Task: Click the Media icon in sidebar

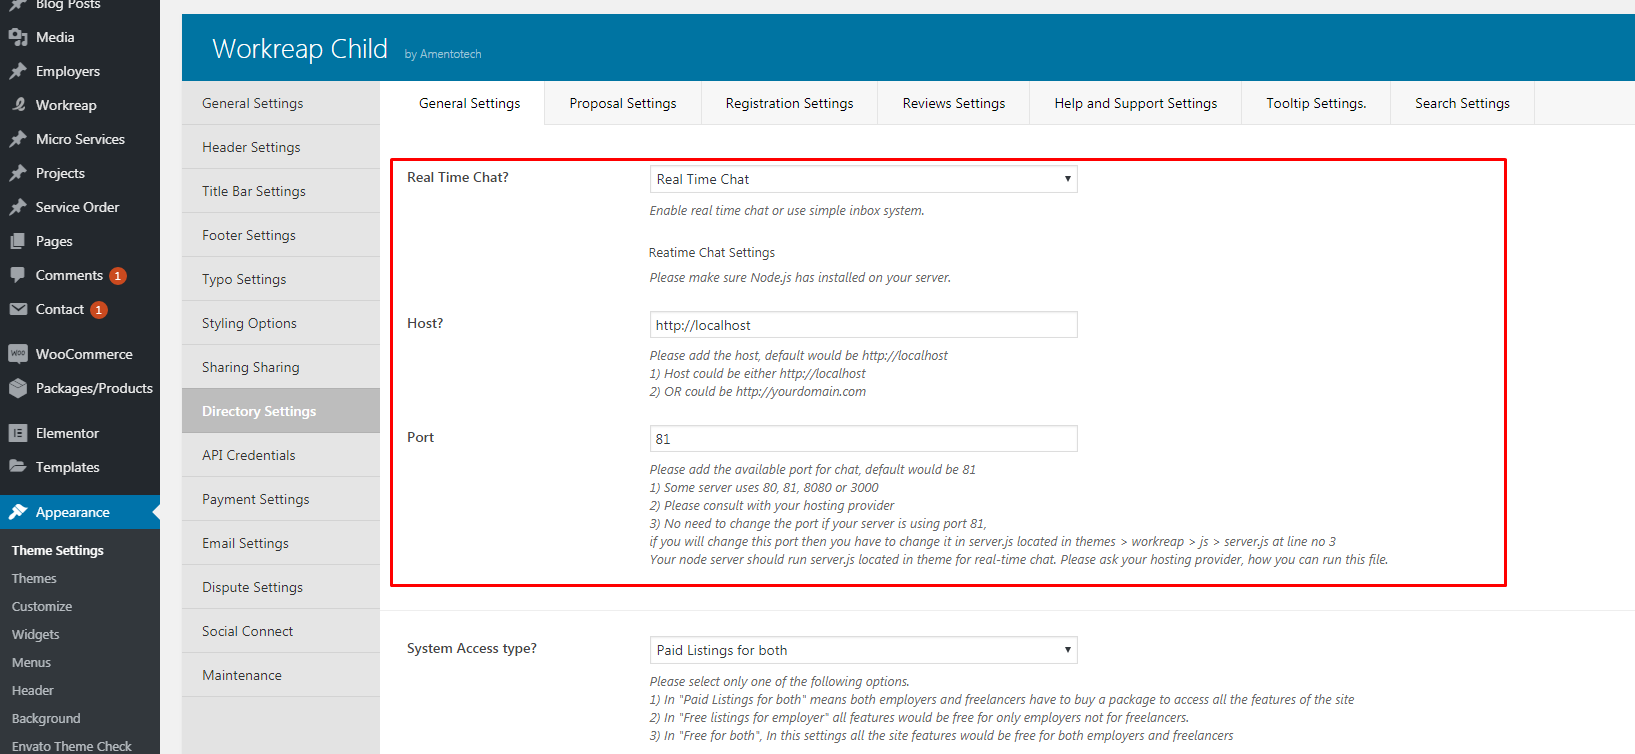Action: 18,37
